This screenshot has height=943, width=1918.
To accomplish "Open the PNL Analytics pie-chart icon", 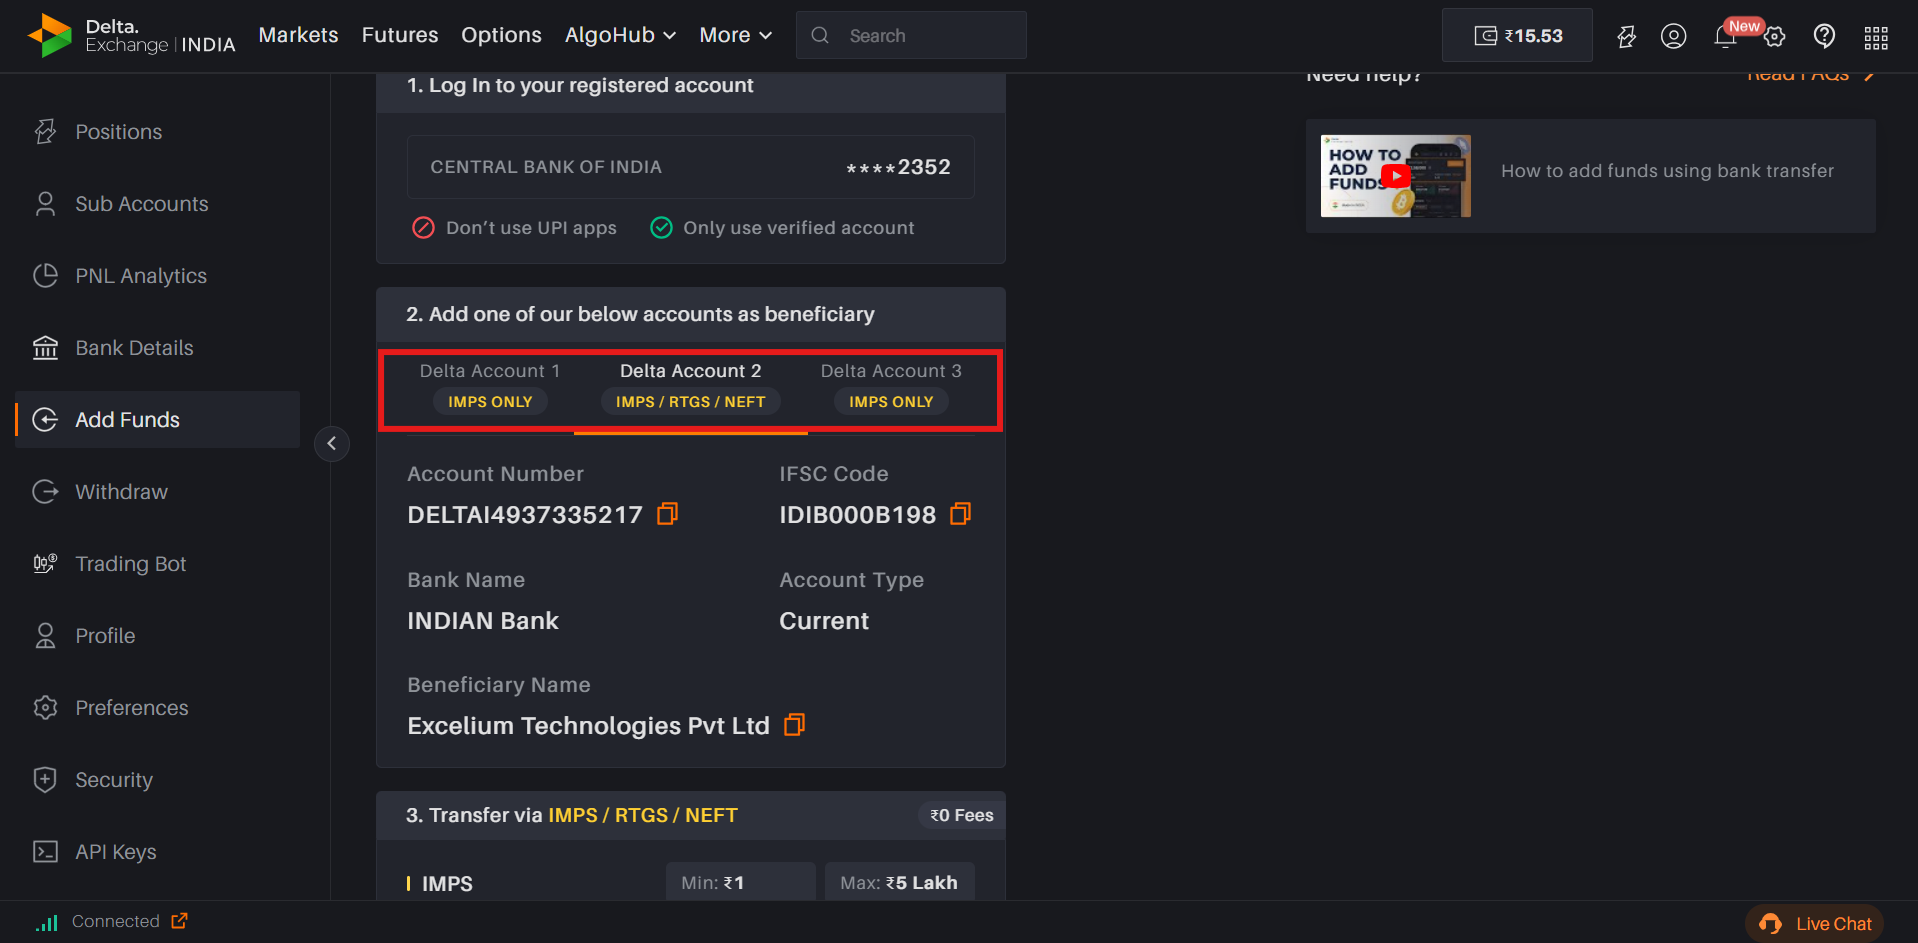I will tap(45, 276).
